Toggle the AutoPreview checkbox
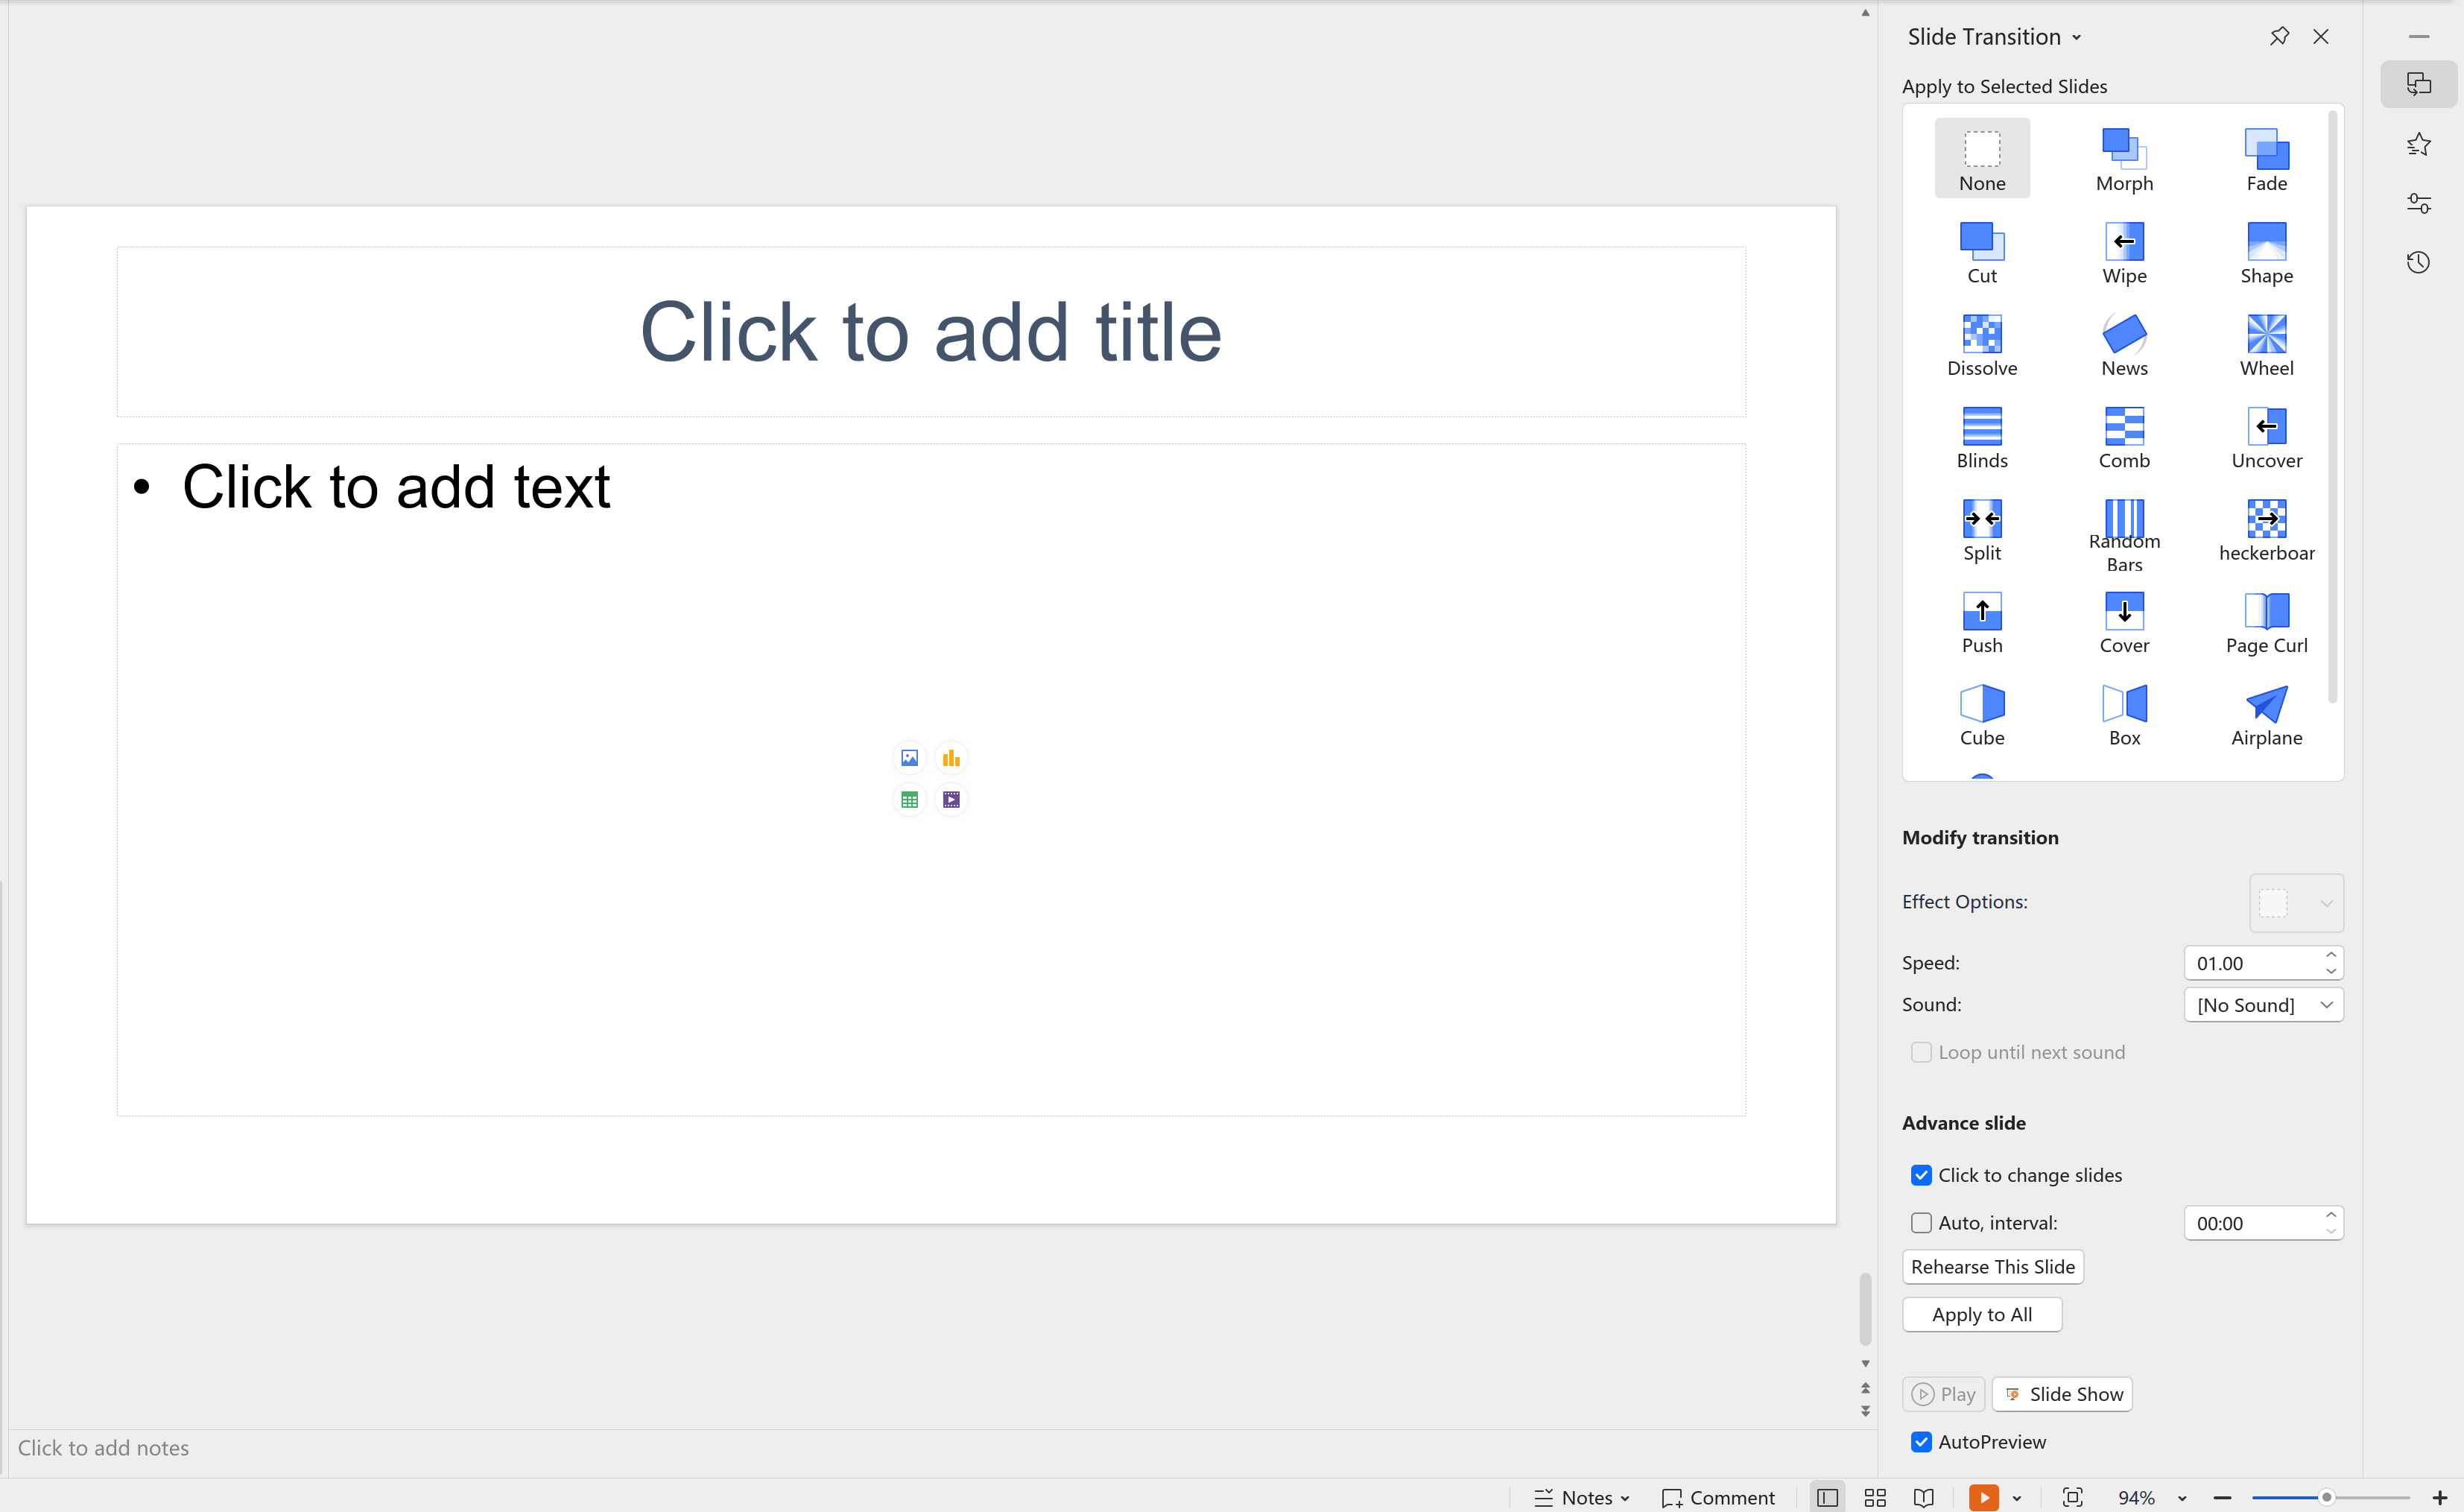Screen dimensions: 2464x1512 coord(1920,1442)
